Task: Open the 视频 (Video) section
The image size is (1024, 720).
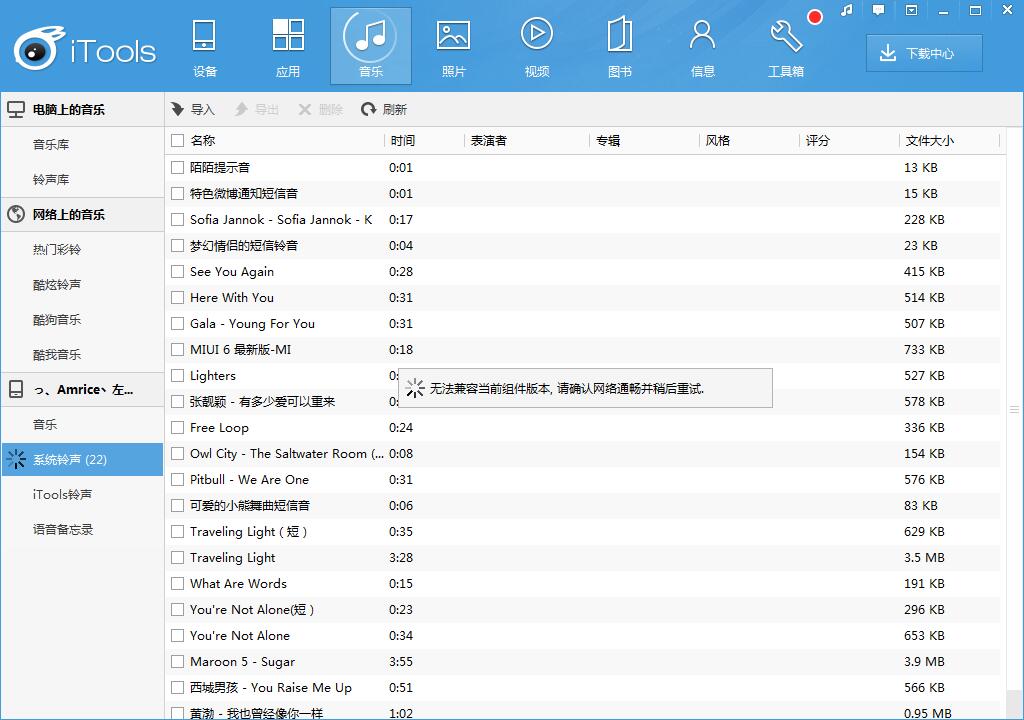Action: [x=537, y=46]
